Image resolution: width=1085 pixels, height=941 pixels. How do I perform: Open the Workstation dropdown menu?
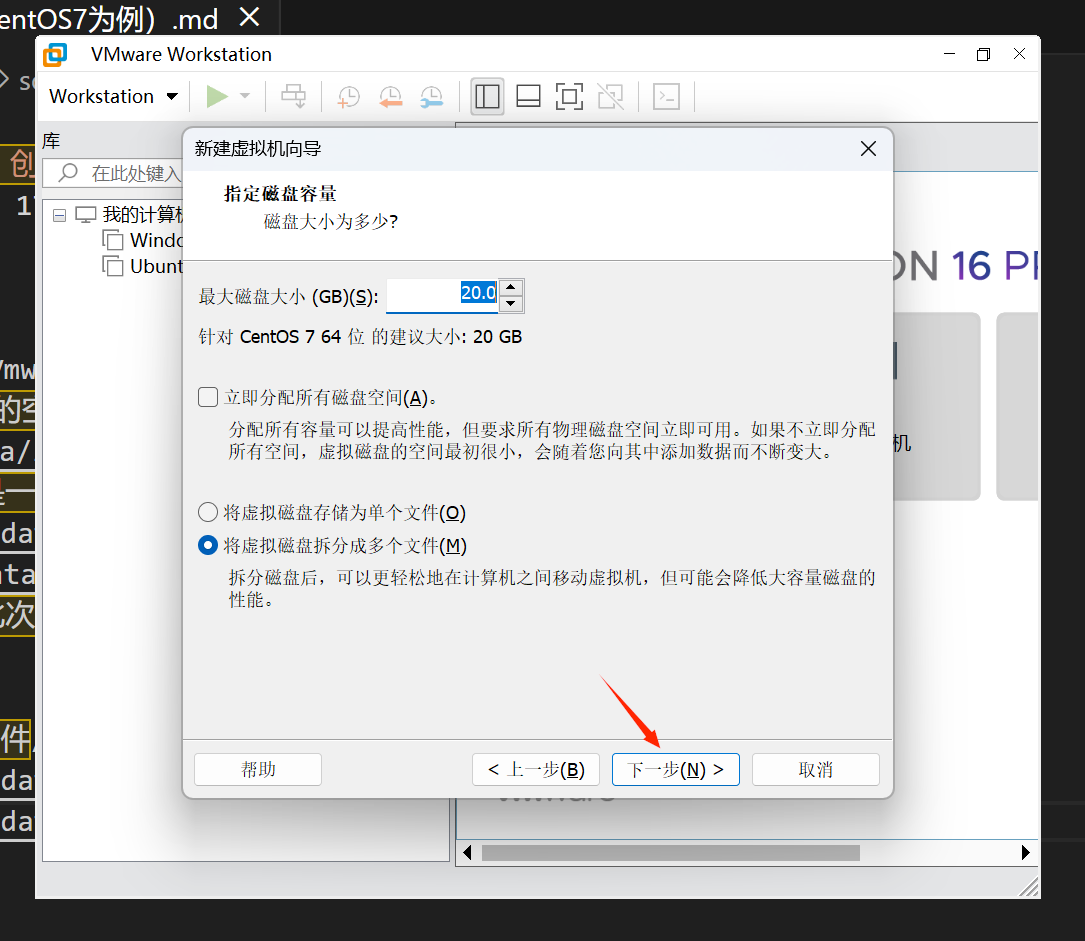pos(113,96)
